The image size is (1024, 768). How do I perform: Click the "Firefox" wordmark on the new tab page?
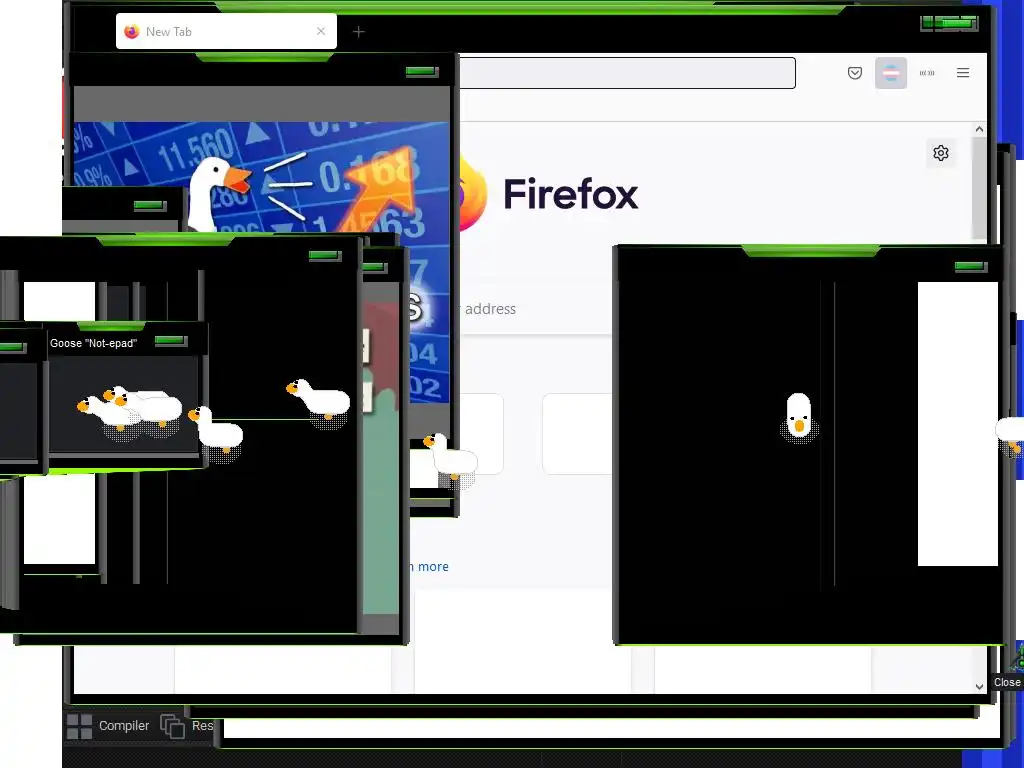click(571, 194)
